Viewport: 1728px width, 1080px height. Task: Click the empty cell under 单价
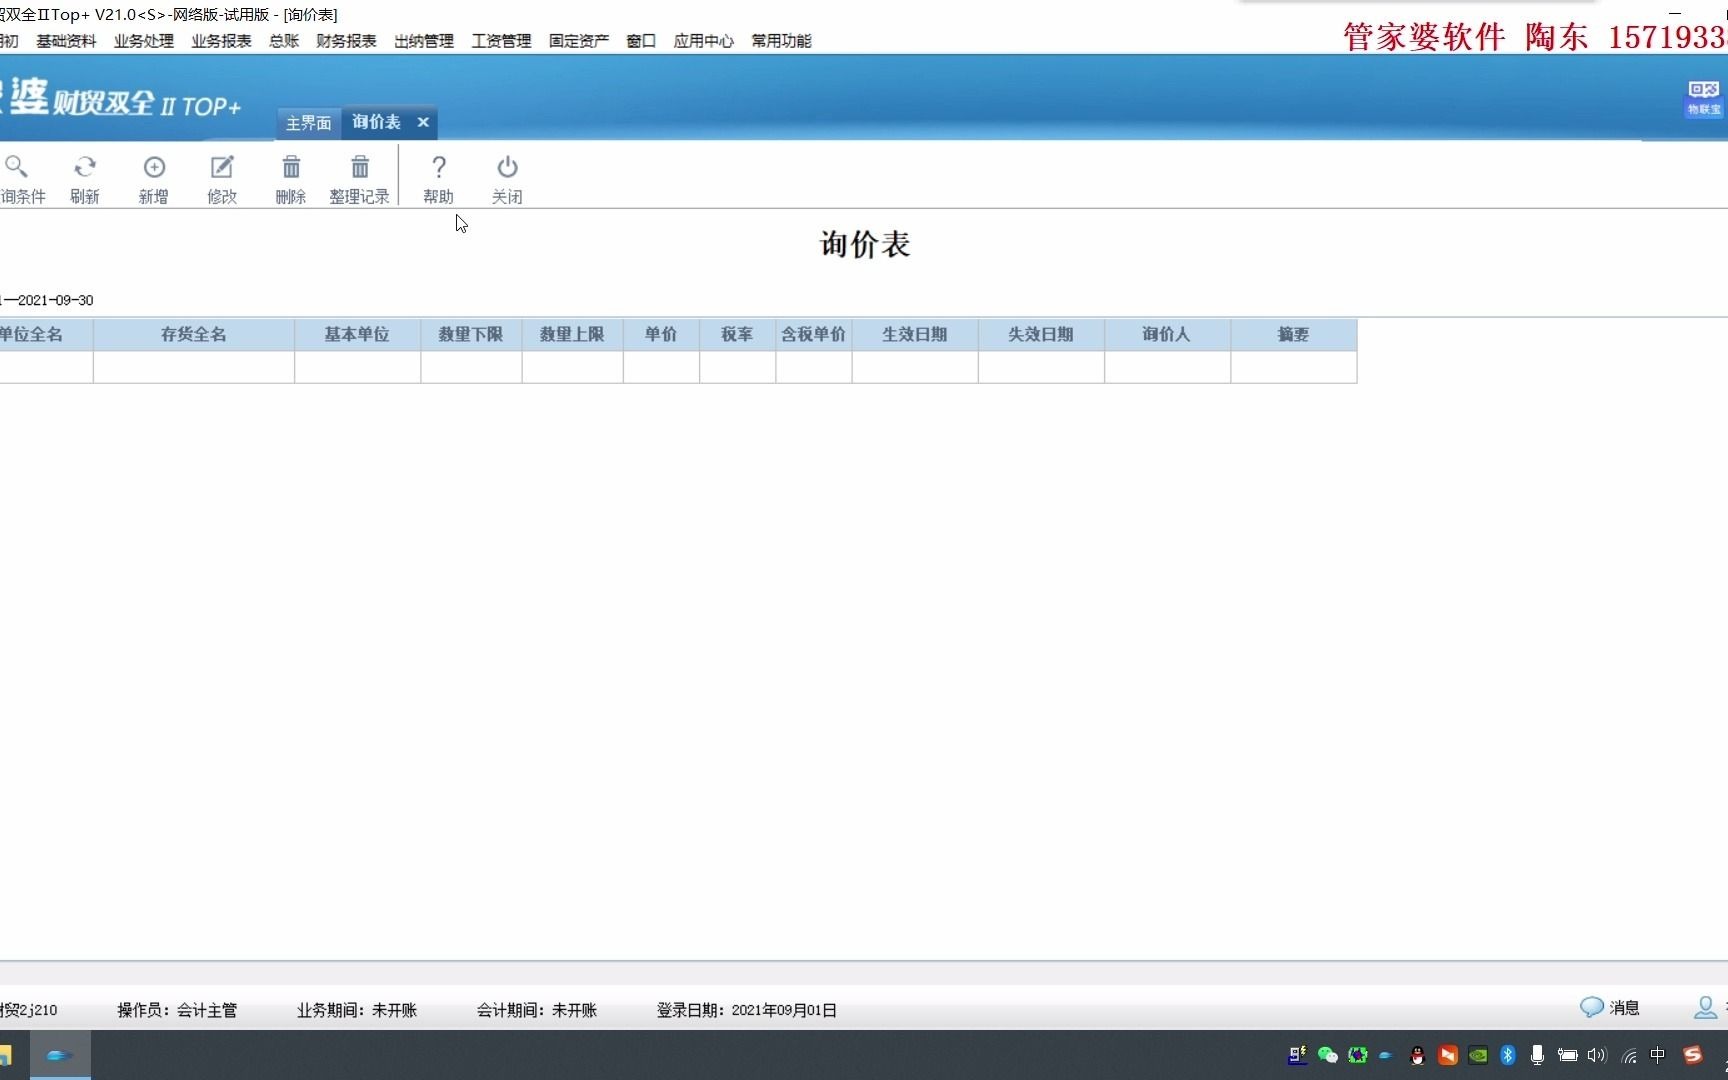coord(661,367)
